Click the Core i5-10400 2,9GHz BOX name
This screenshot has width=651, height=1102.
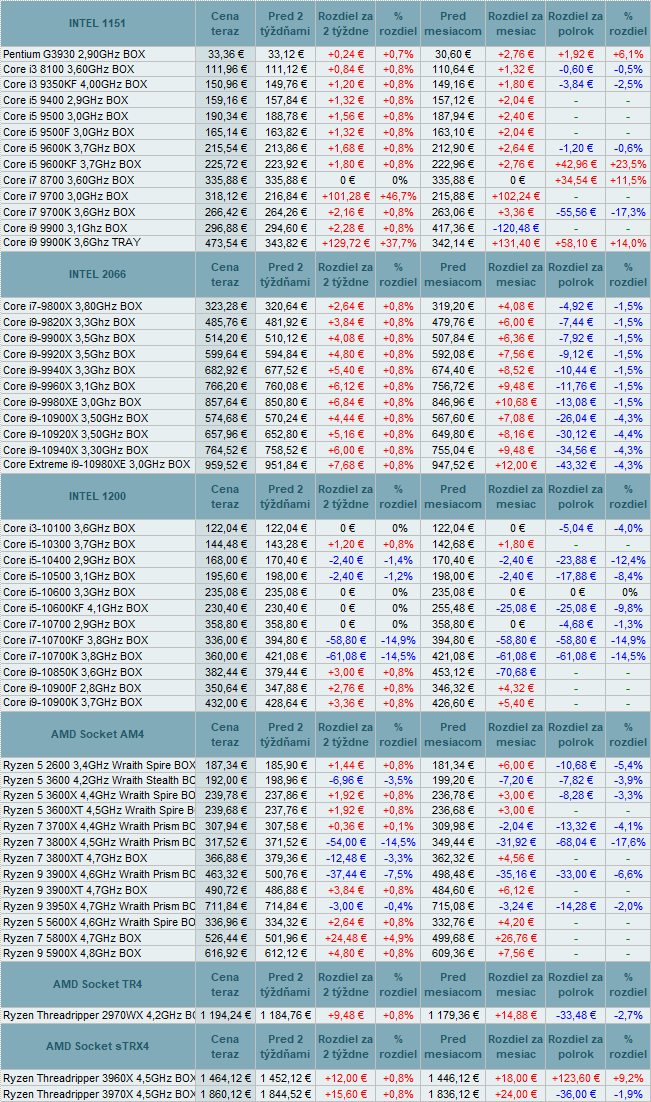pos(69,560)
